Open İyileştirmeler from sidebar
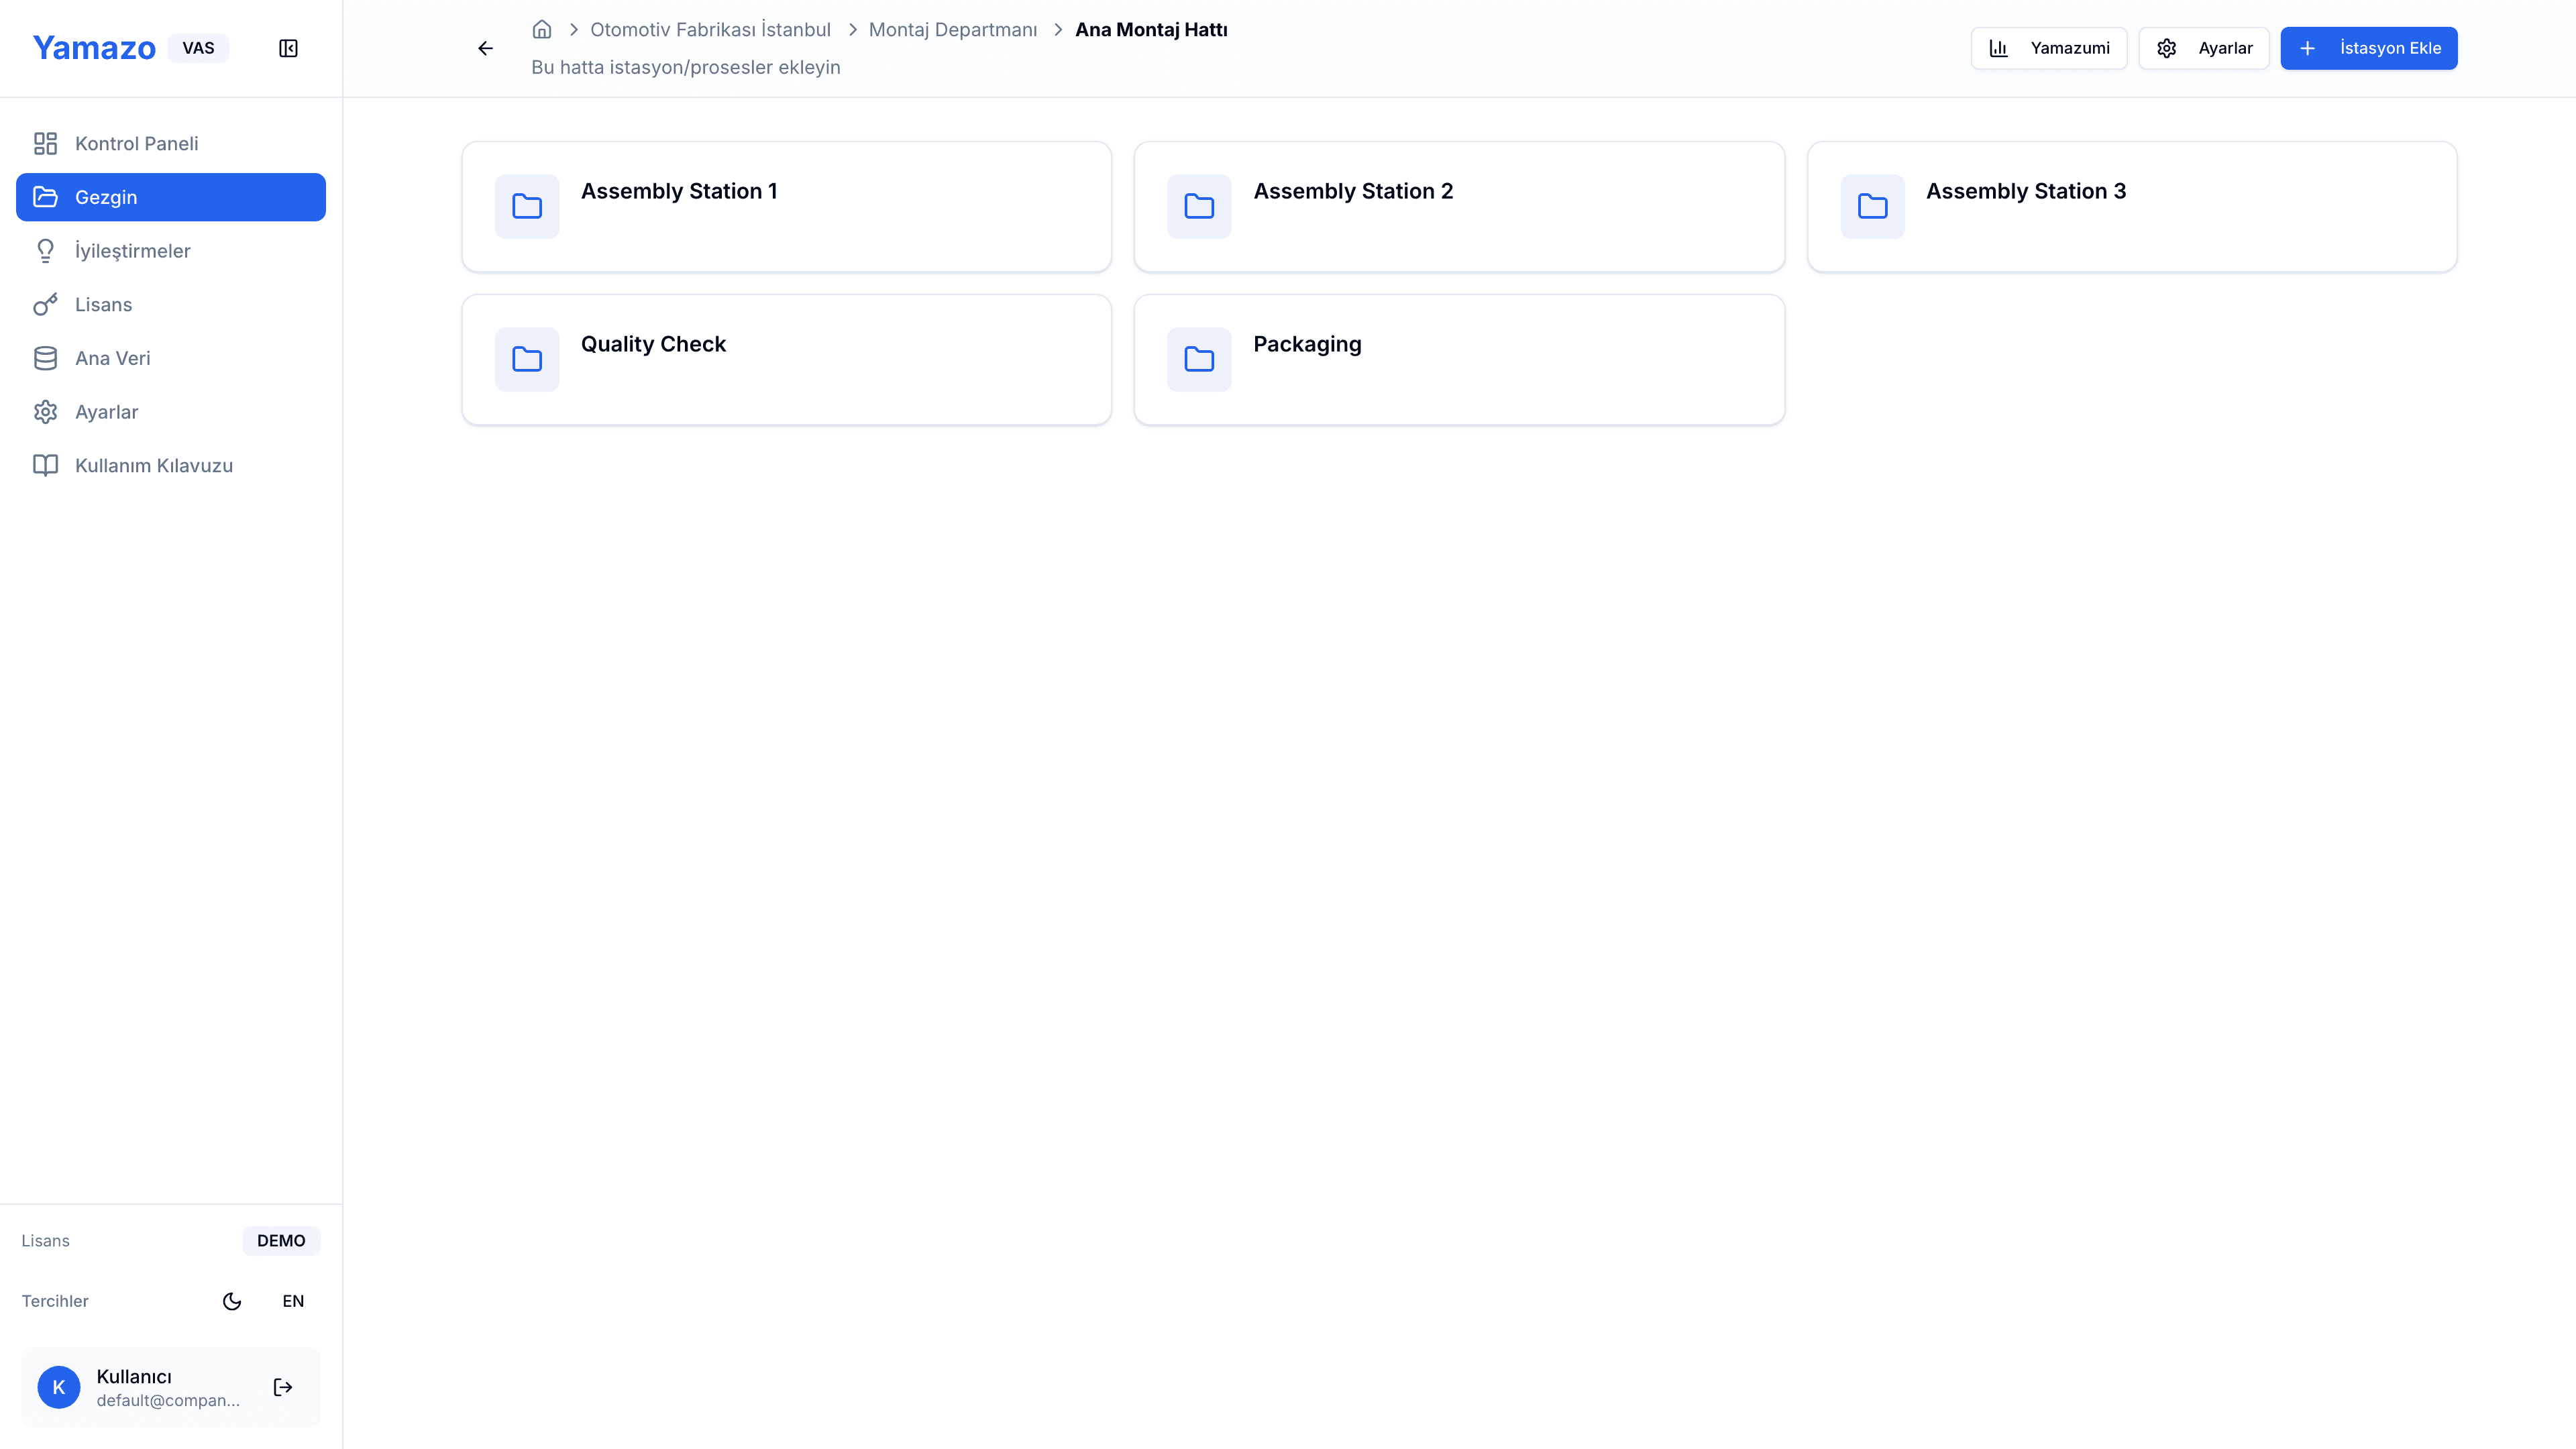Viewport: 2576px width, 1449px height. [x=132, y=251]
